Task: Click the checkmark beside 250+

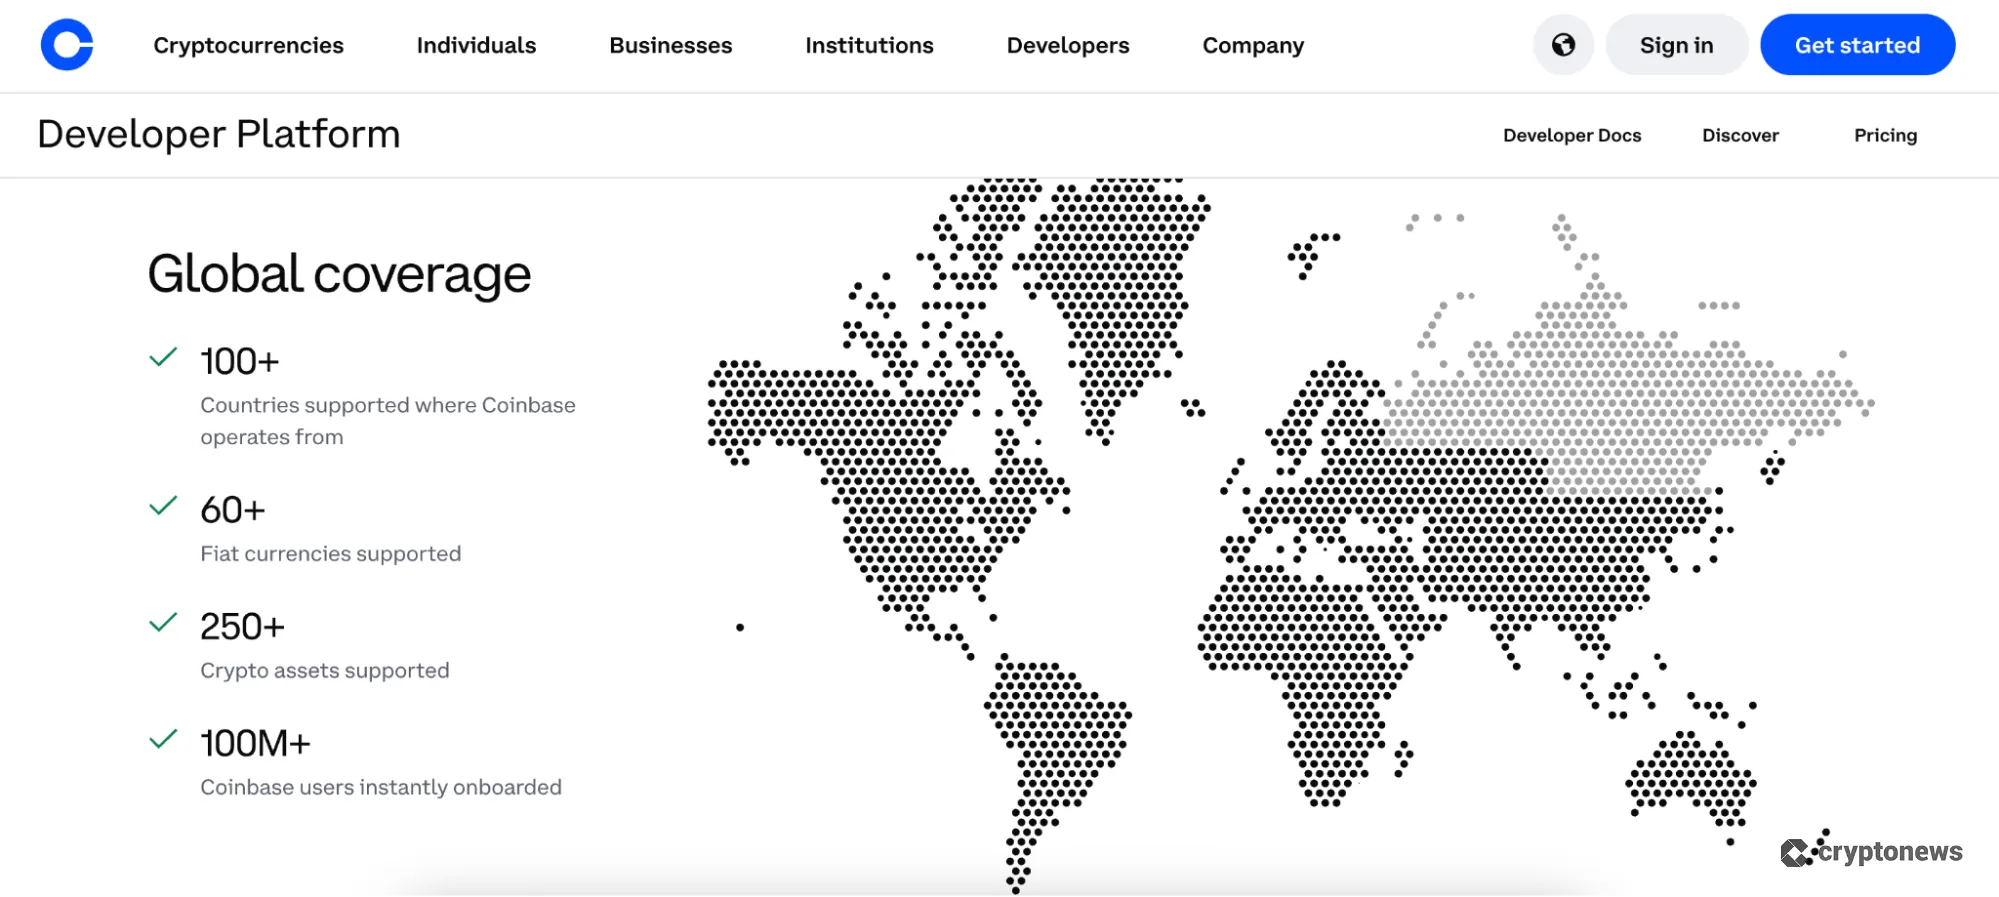Action: click(x=163, y=623)
